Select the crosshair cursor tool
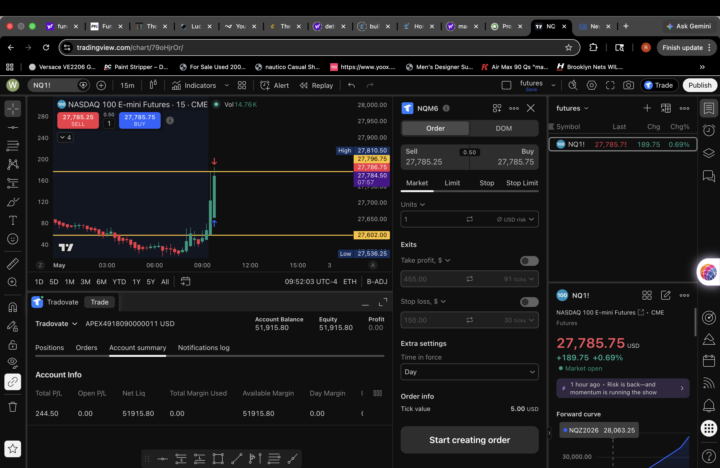Image resolution: width=720 pixels, height=468 pixels. point(13,109)
